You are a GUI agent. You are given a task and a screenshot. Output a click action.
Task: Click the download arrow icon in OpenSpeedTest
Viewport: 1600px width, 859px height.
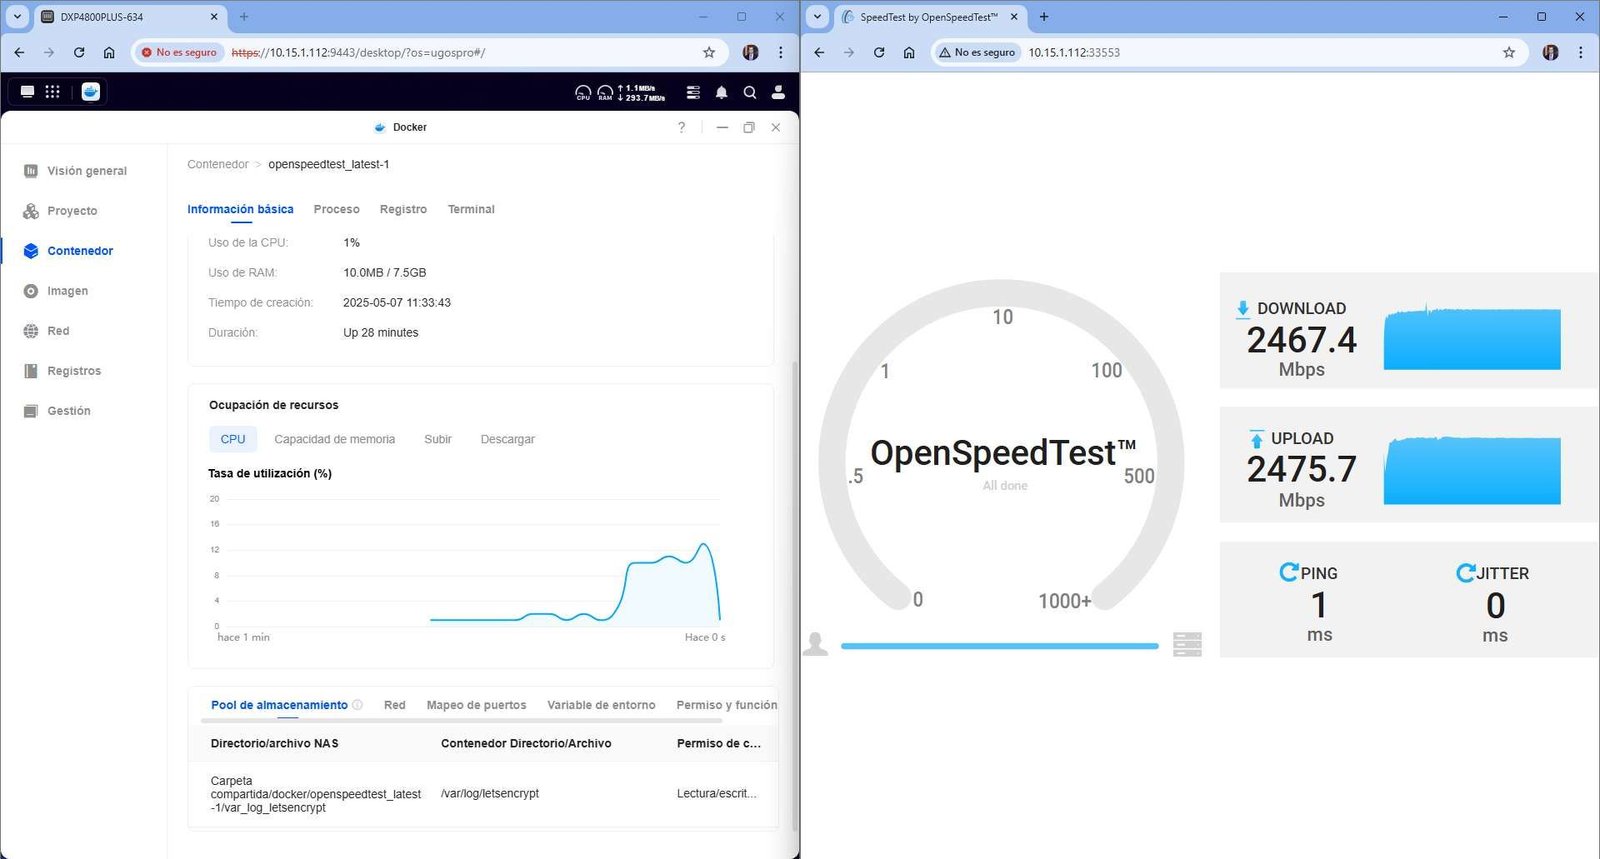pos(1243,309)
